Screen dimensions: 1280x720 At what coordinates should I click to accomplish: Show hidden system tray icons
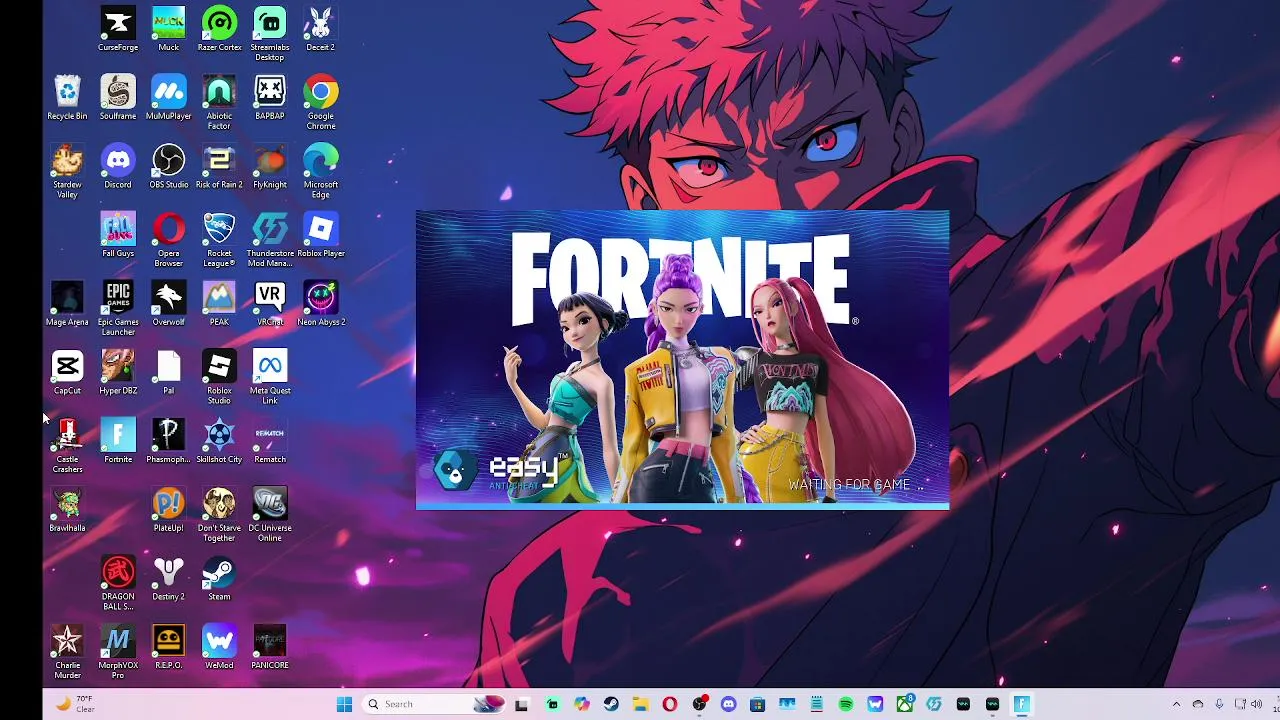click(1176, 704)
